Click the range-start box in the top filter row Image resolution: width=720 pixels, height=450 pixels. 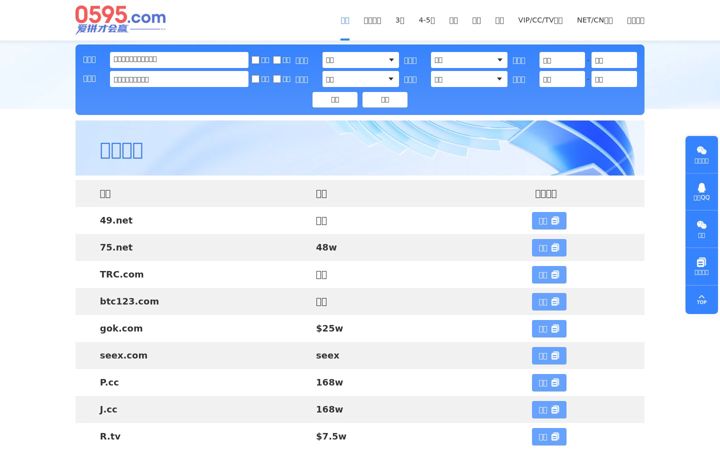(x=562, y=60)
